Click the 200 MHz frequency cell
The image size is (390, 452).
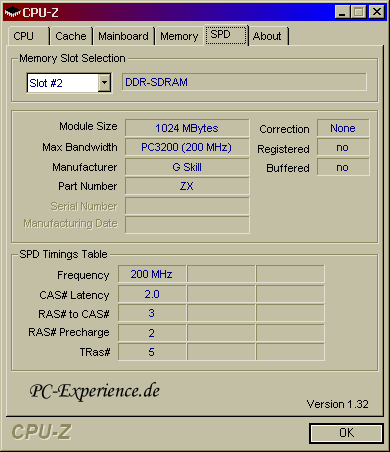point(152,274)
